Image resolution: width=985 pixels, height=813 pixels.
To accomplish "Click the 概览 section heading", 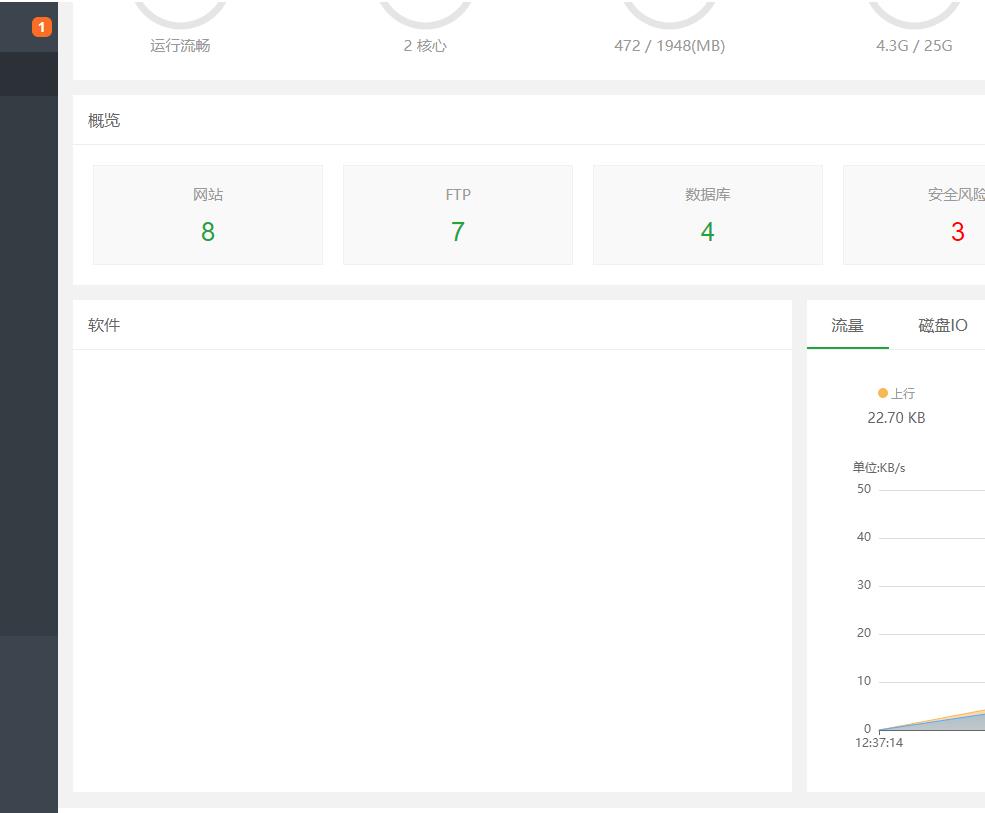I will [x=104, y=121].
